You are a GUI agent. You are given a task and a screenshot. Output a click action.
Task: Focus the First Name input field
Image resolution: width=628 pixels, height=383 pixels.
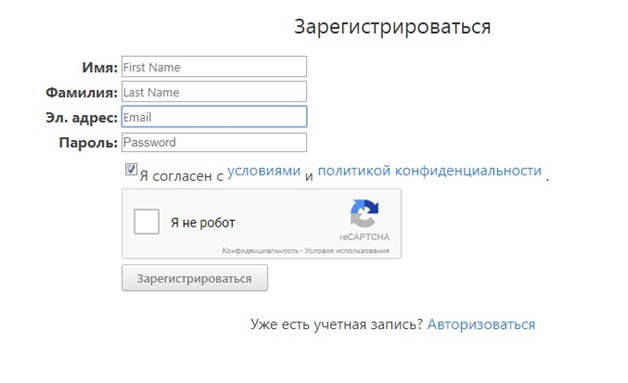(x=214, y=67)
